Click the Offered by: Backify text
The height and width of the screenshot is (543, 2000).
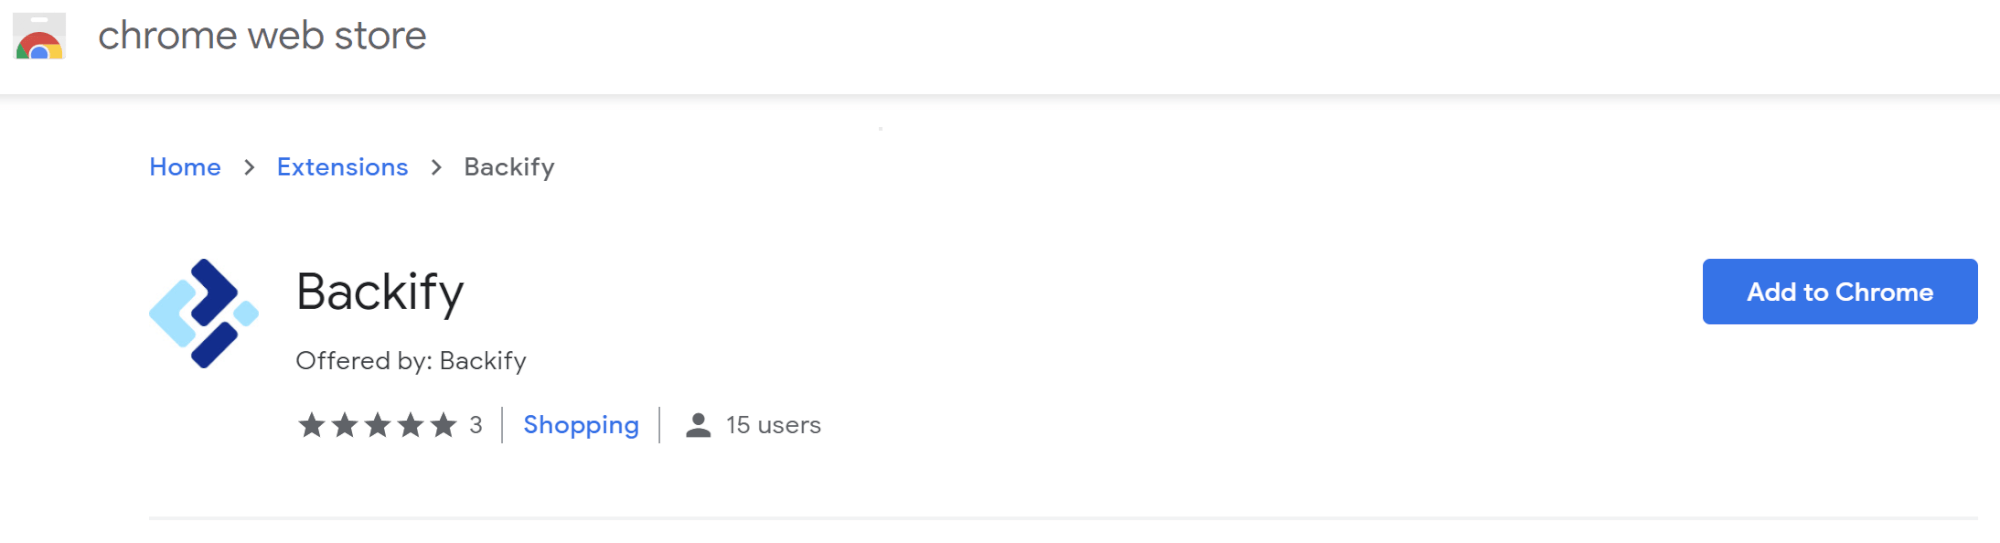[x=411, y=361]
